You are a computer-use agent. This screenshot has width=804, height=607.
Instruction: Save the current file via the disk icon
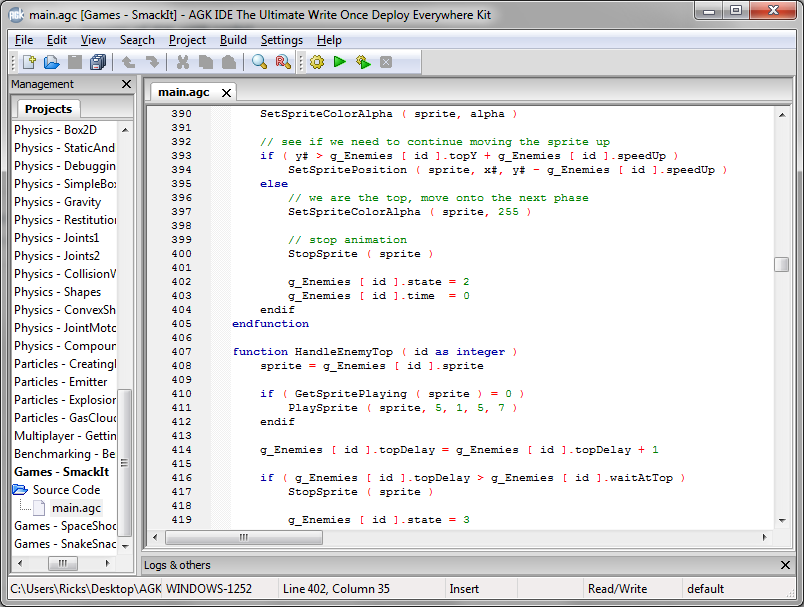75,62
